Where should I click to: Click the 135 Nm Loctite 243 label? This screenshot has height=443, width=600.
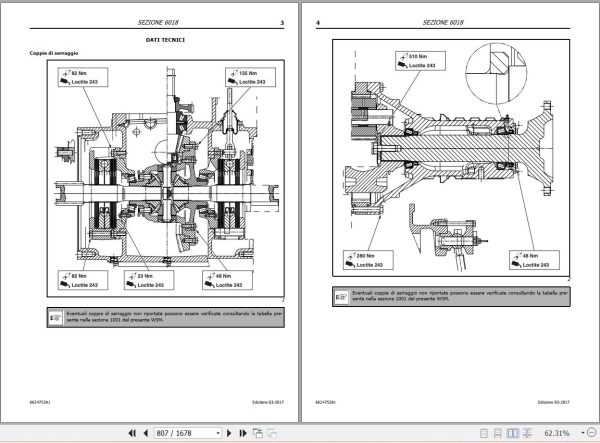point(251,77)
